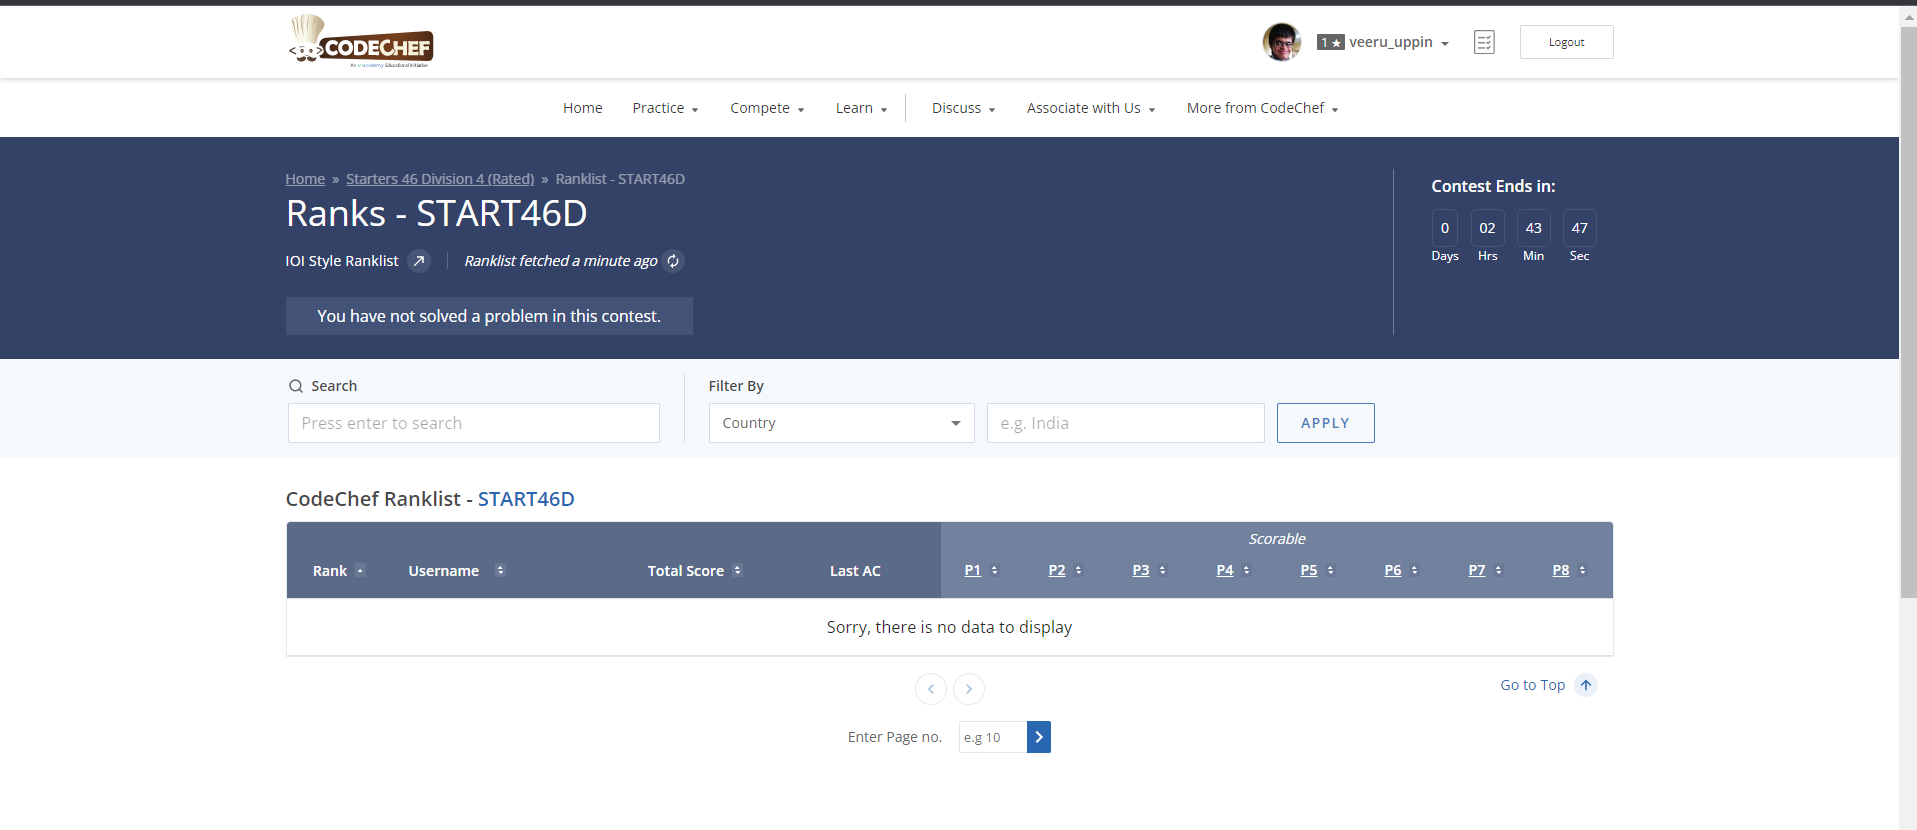Open the Country filter dropdown

pyautogui.click(x=842, y=423)
